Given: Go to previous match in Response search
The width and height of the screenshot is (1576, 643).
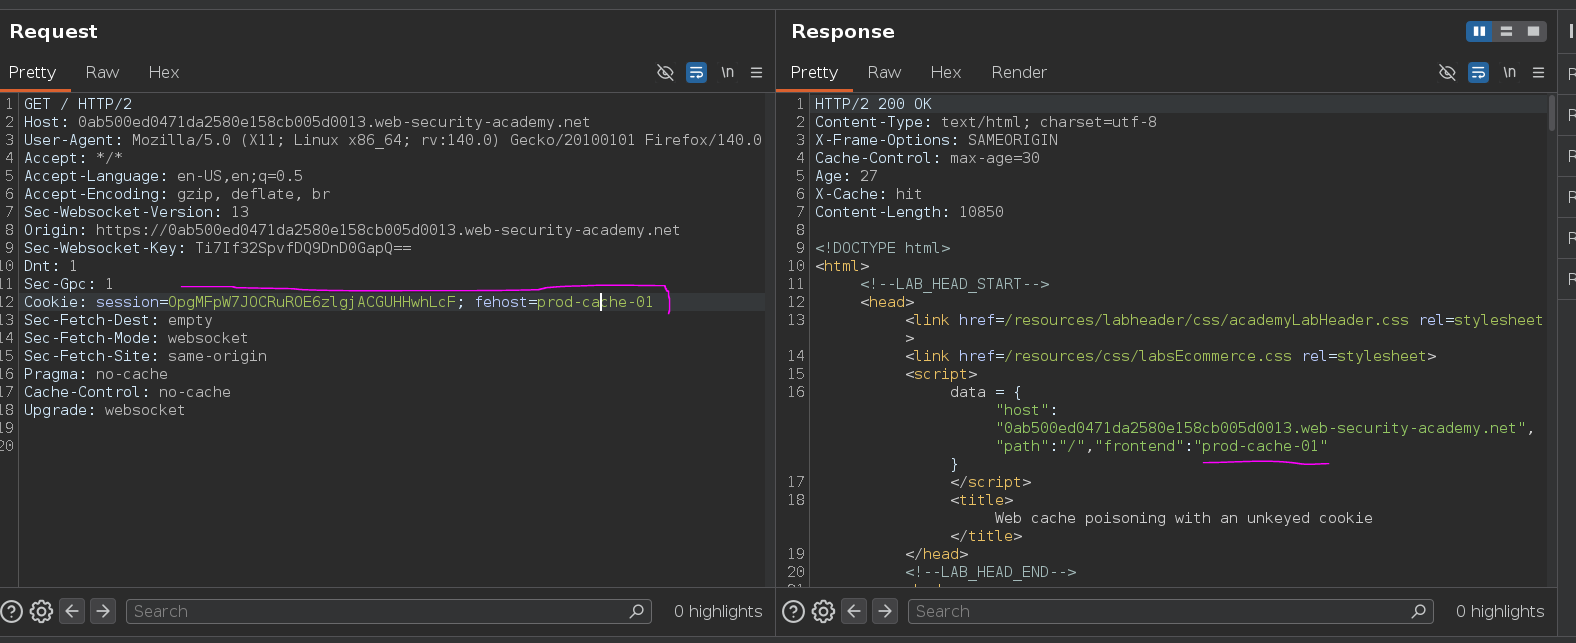Looking at the screenshot, I should tap(854, 611).
